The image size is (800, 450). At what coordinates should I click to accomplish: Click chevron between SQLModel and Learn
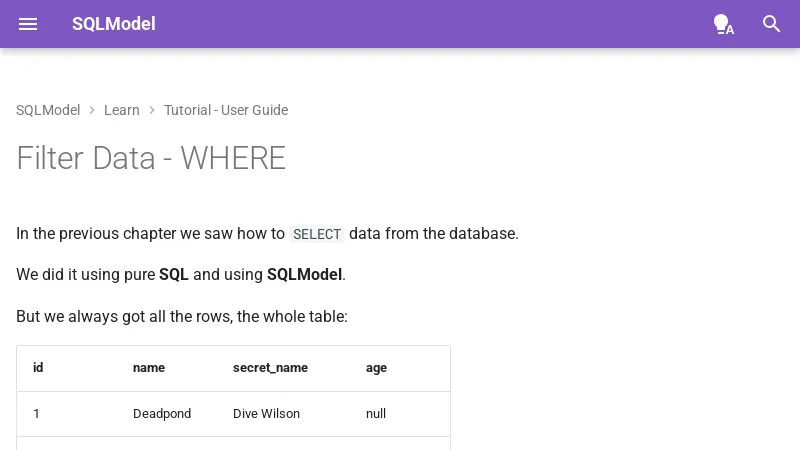click(92, 110)
